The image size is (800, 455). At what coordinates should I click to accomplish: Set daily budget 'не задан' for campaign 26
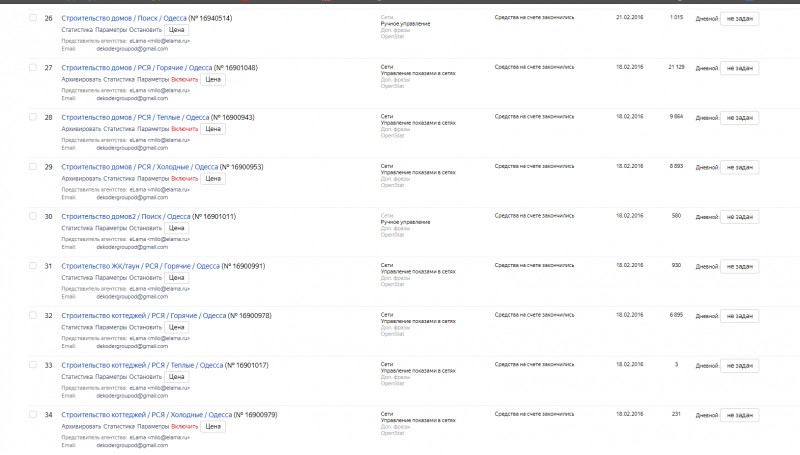point(739,18)
